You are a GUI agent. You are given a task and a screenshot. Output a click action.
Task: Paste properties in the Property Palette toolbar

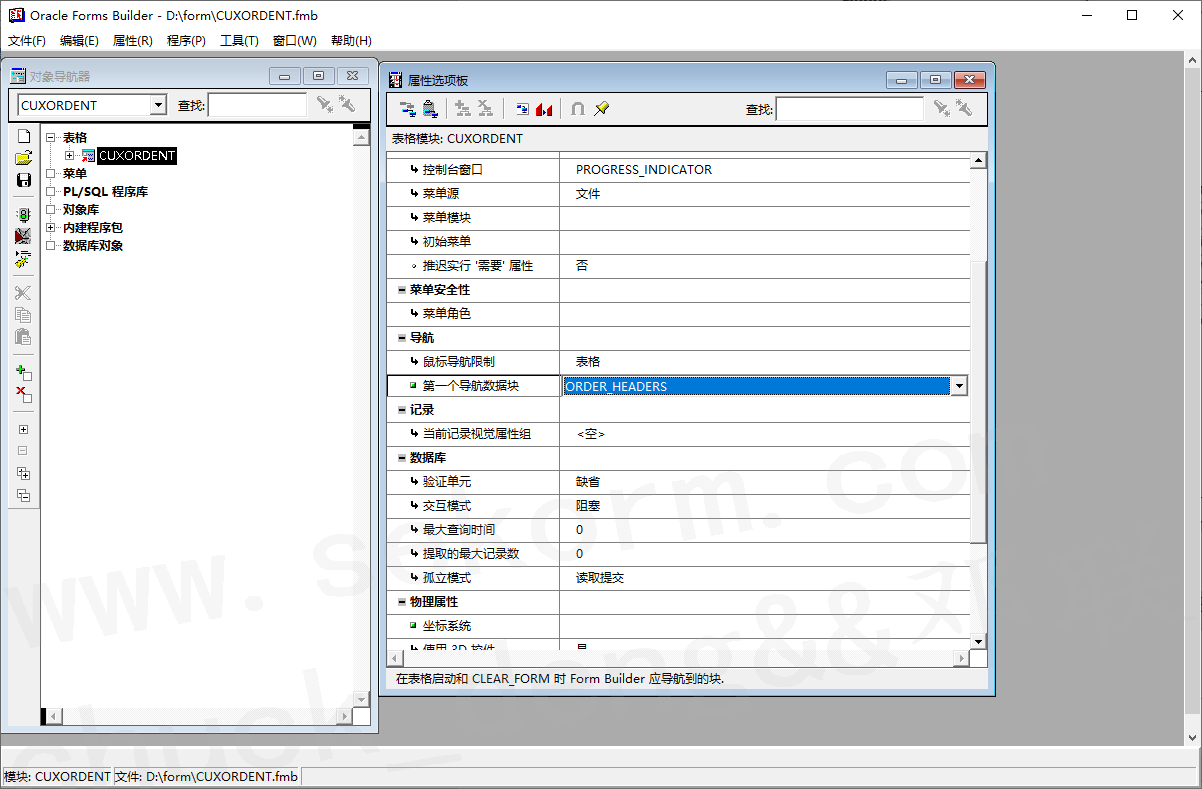[x=431, y=108]
